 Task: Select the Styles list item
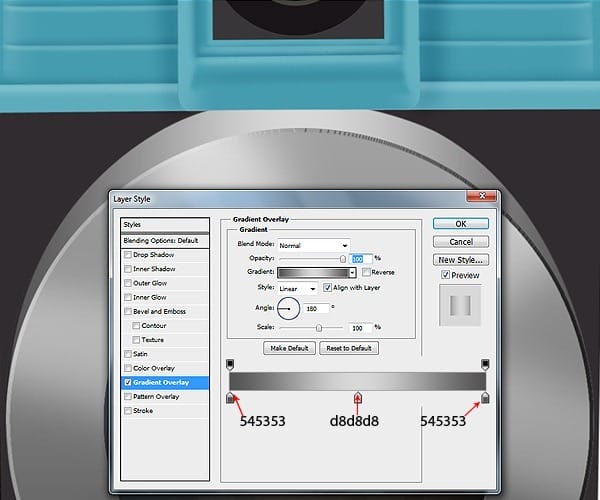click(165, 225)
